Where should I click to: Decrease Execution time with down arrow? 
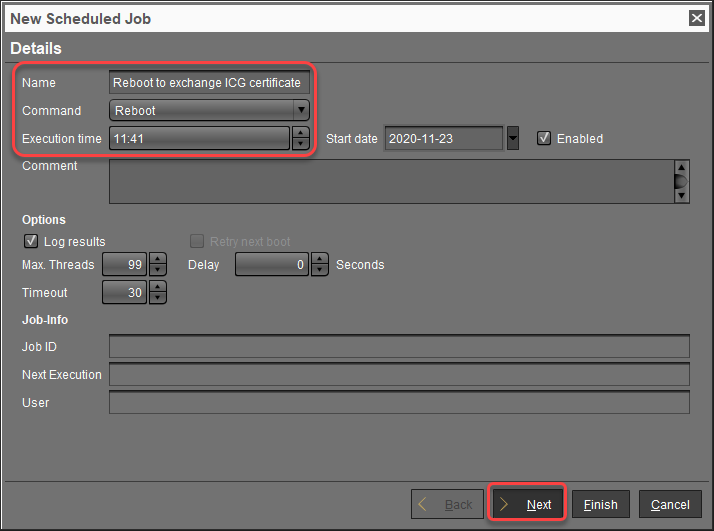click(300, 144)
